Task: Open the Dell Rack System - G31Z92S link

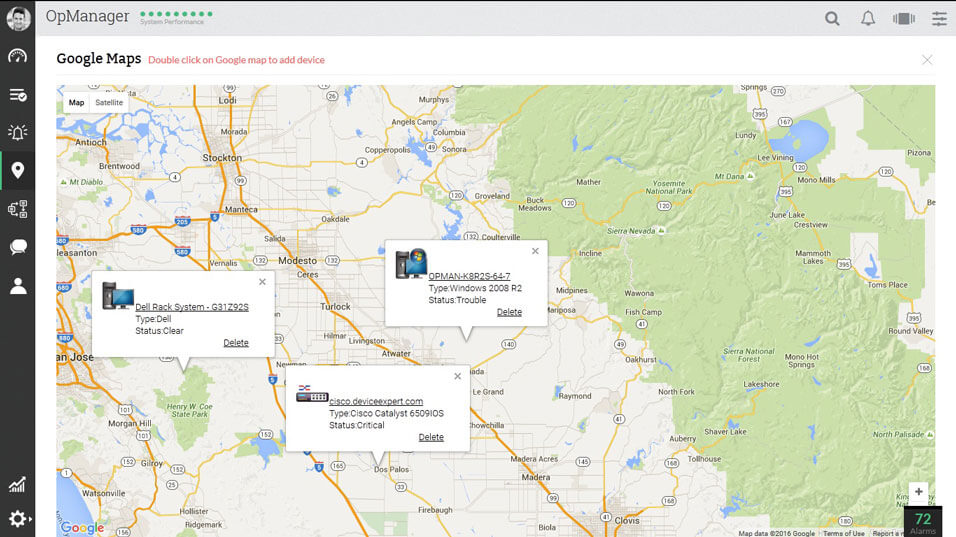Action: coord(191,307)
